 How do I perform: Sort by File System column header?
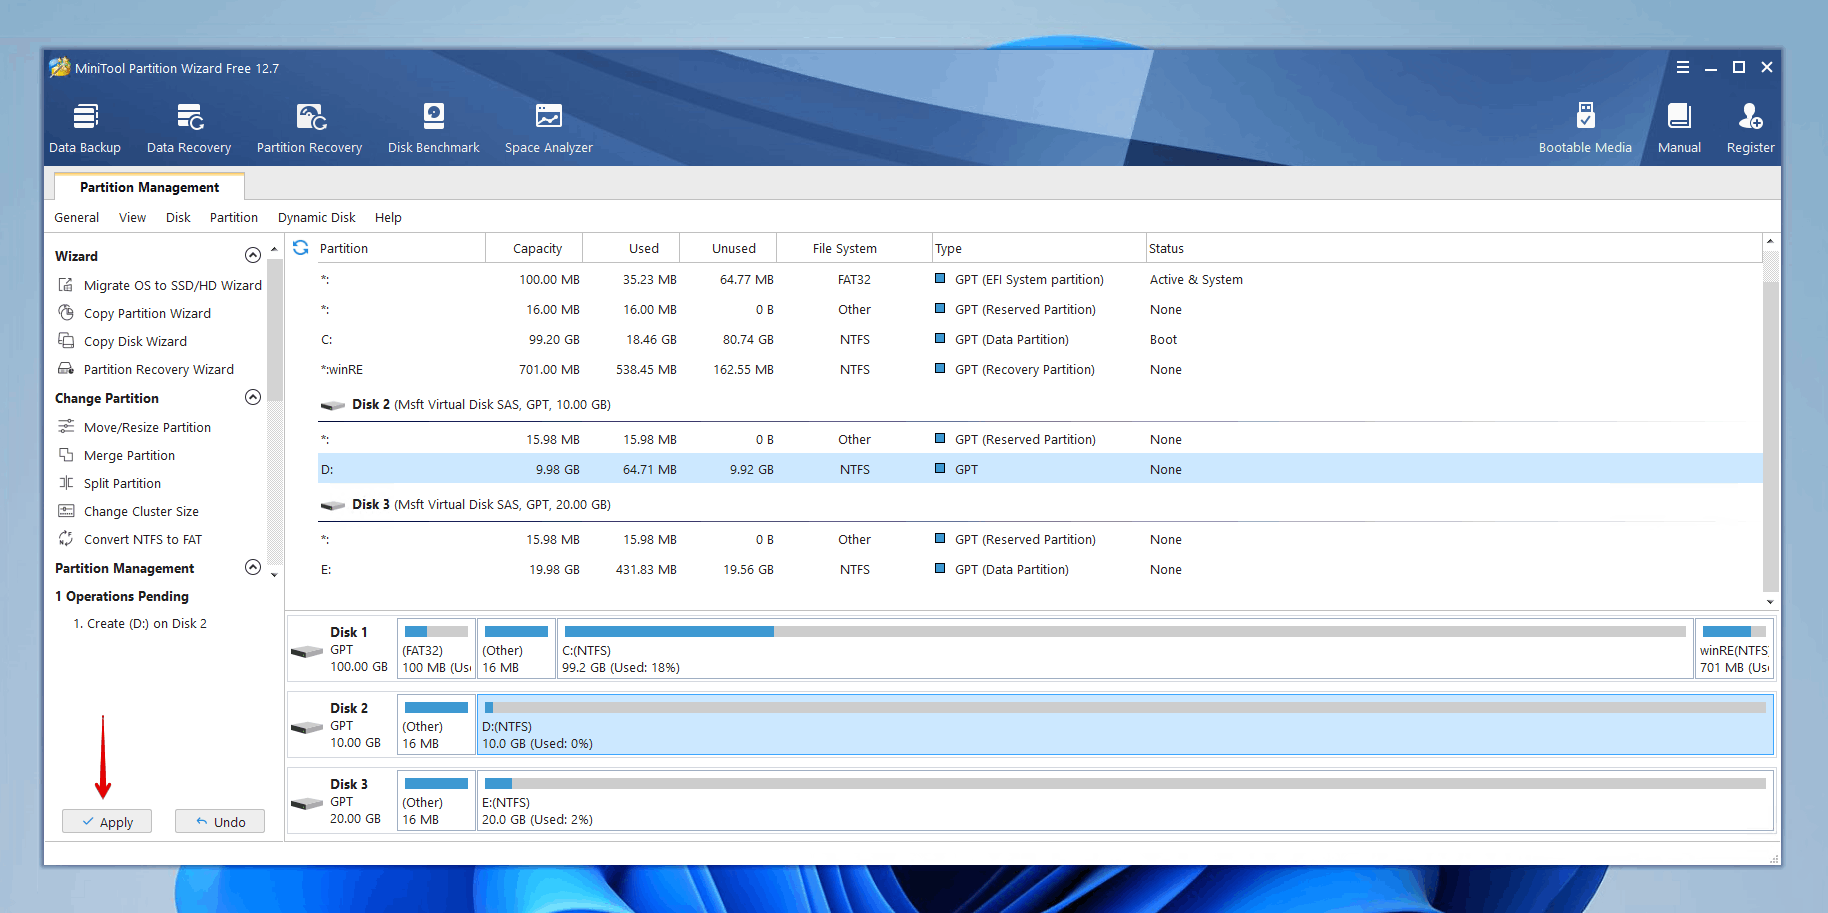pyautogui.click(x=854, y=248)
